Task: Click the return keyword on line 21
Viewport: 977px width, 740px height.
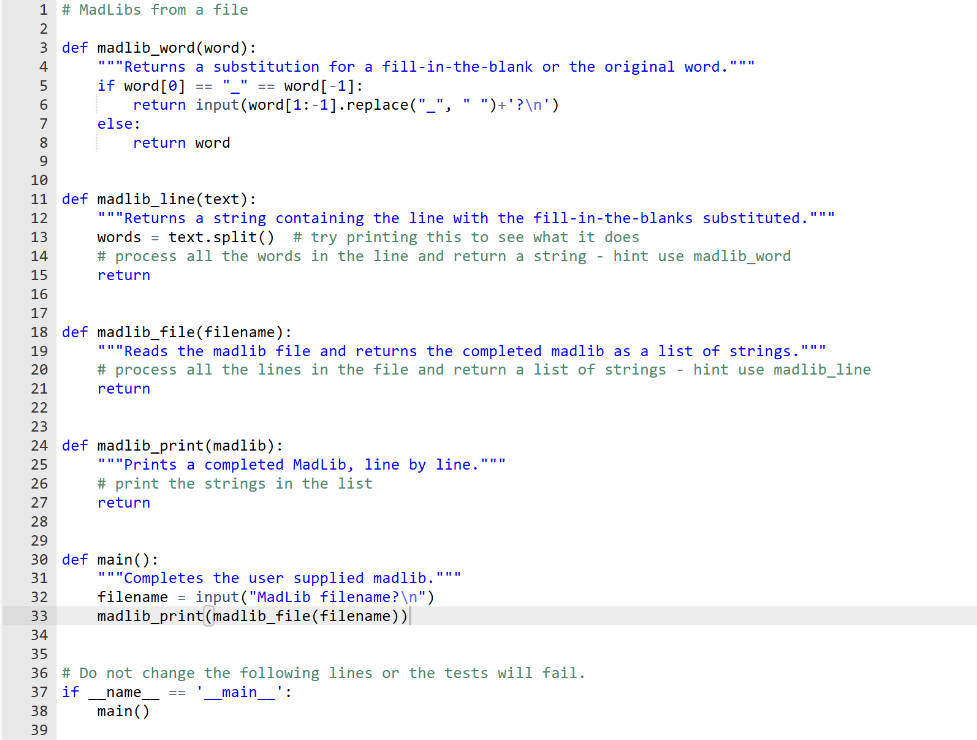Action: pos(123,388)
